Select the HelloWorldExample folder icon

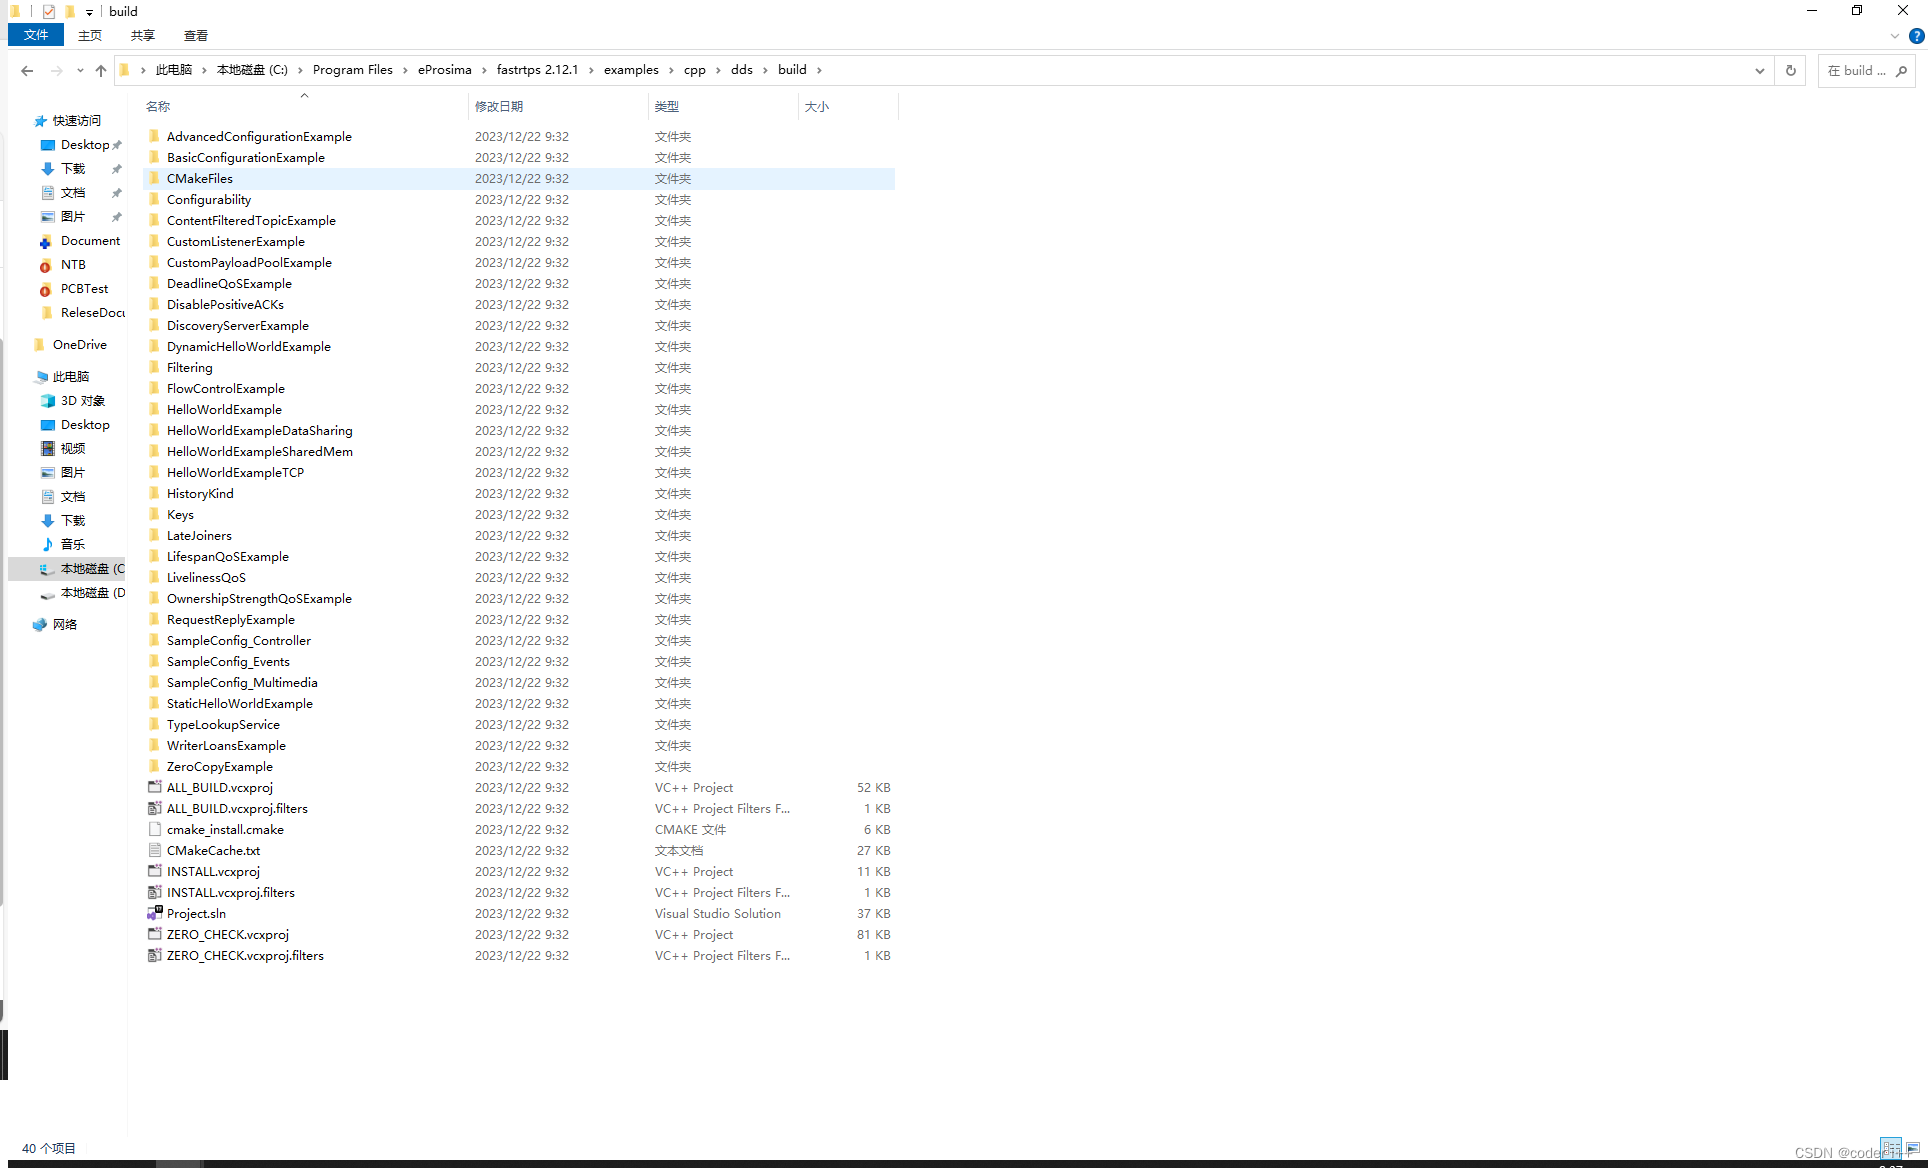(154, 409)
